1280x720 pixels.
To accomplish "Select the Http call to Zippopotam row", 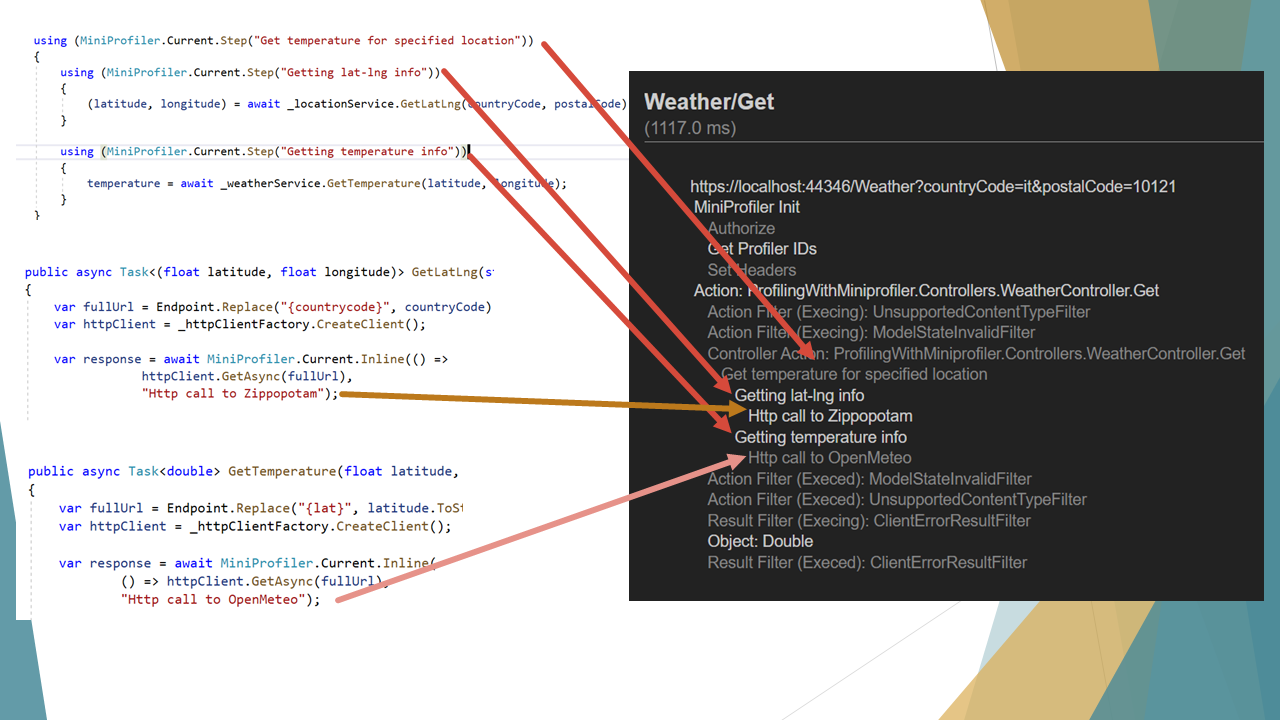I will point(830,416).
